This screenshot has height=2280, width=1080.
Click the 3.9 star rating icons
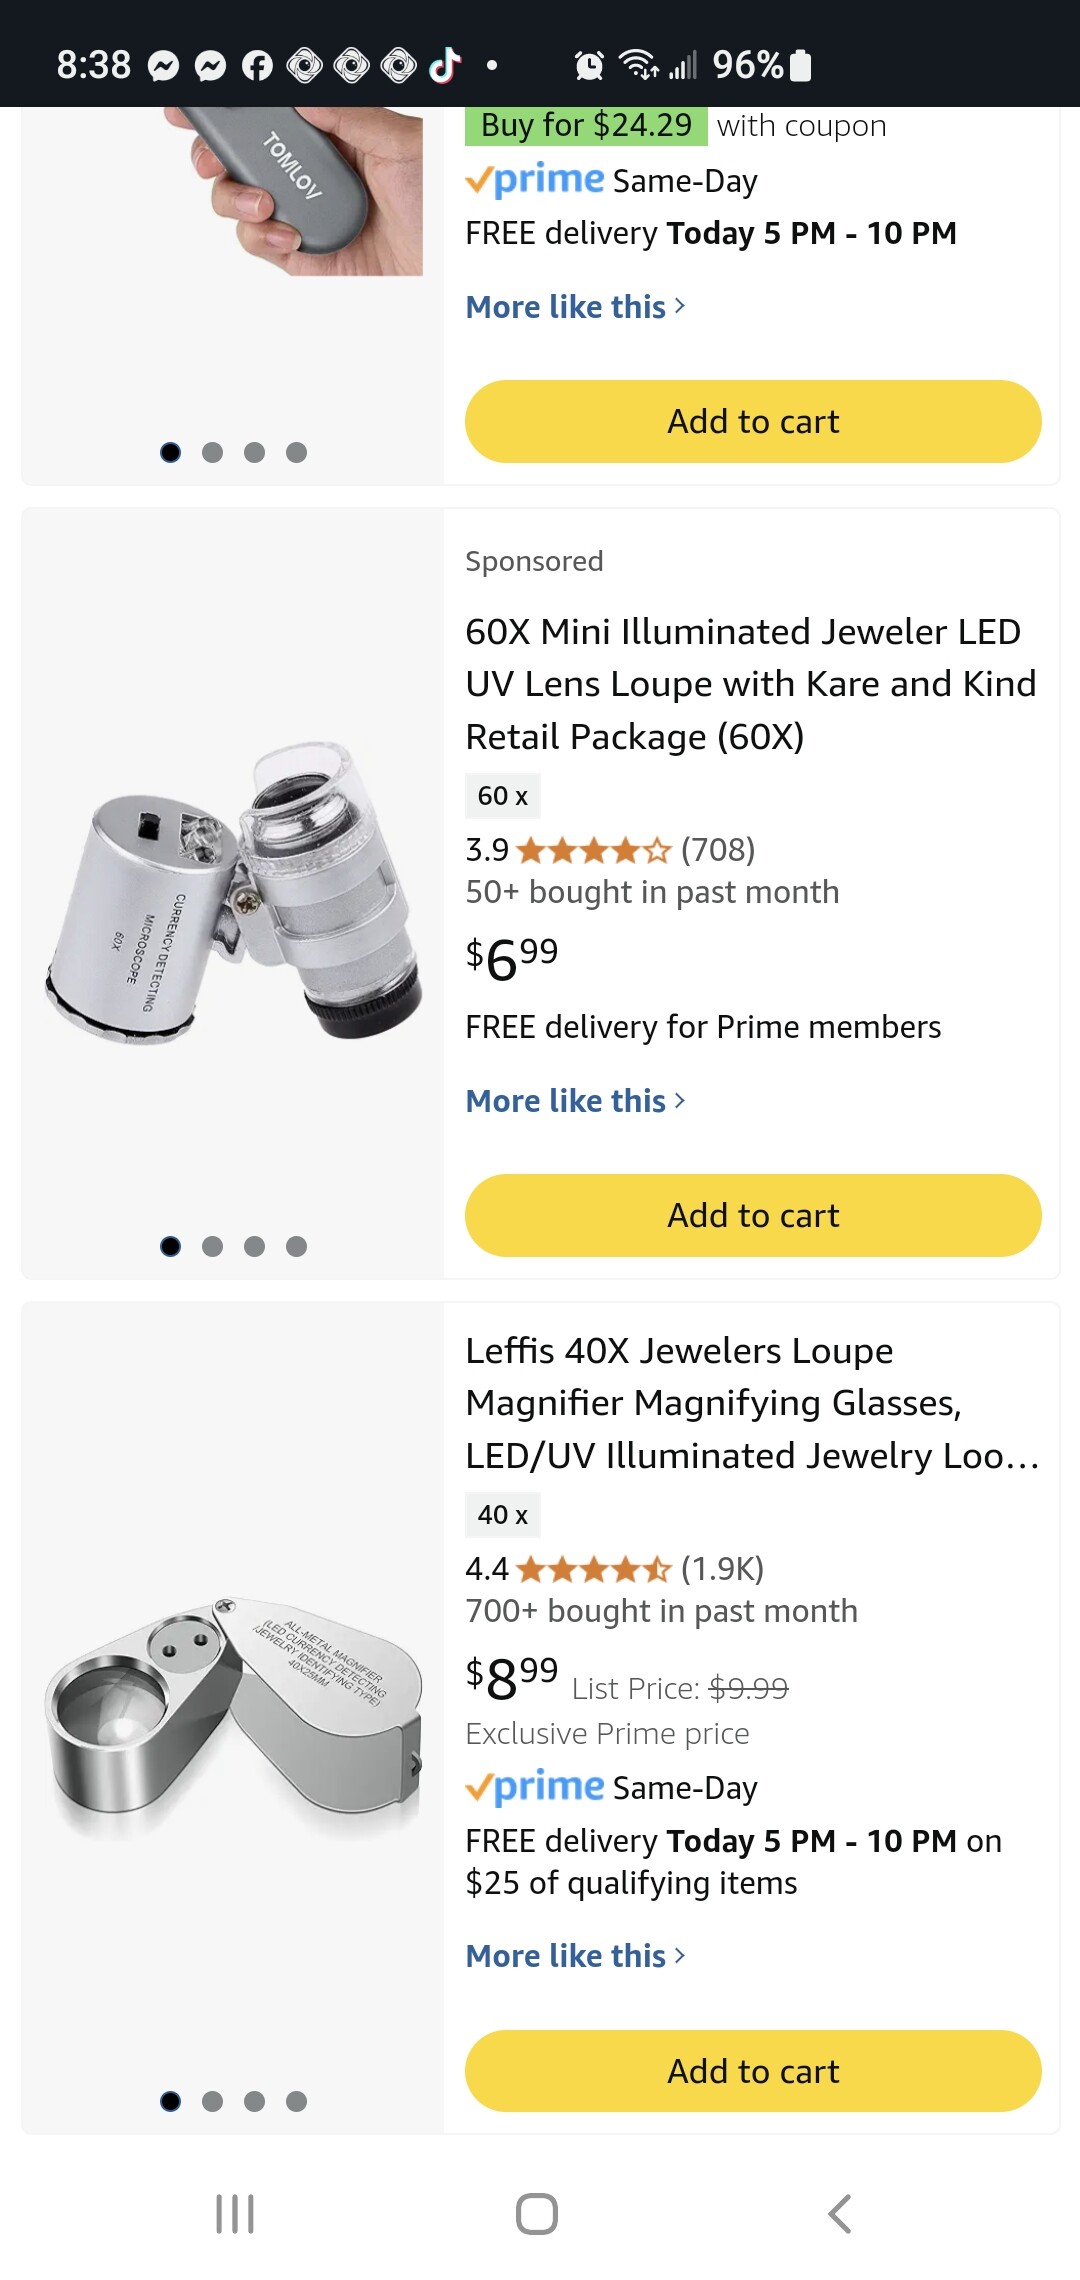(594, 850)
